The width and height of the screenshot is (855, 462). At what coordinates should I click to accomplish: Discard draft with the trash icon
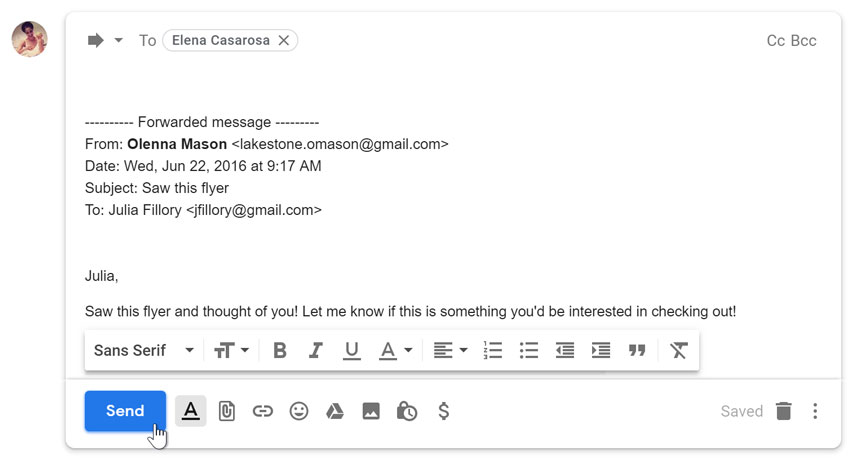784,411
